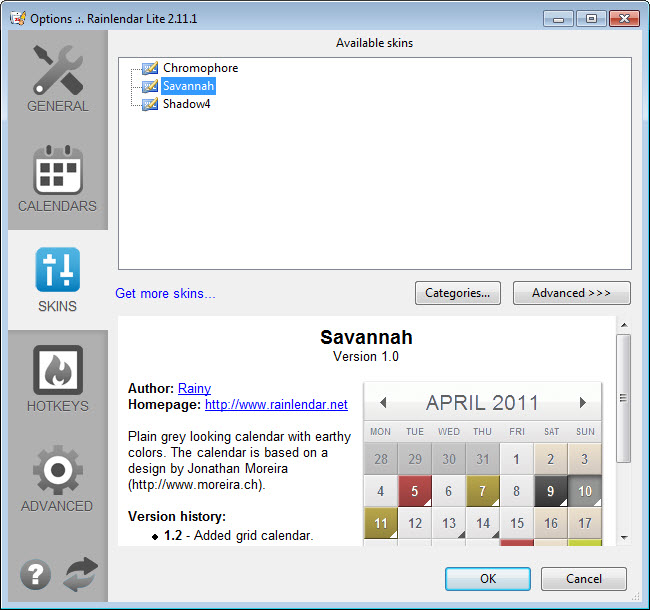The image size is (650, 610).
Task: Click the APRIL 2011 preview heading
Action: click(482, 403)
